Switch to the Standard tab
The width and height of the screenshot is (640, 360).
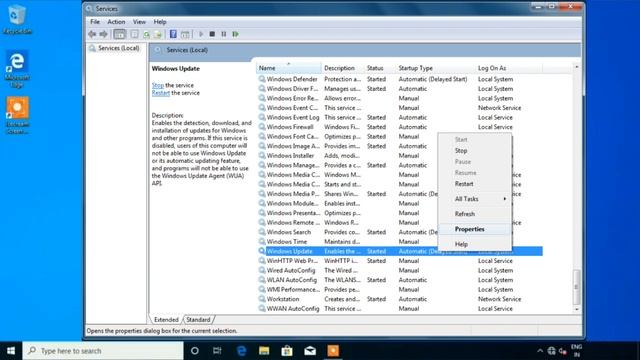(198, 320)
